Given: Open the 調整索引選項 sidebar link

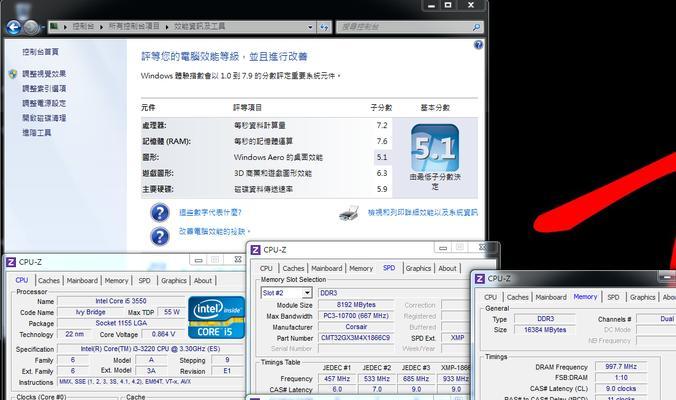Looking at the screenshot, I should [x=44, y=88].
